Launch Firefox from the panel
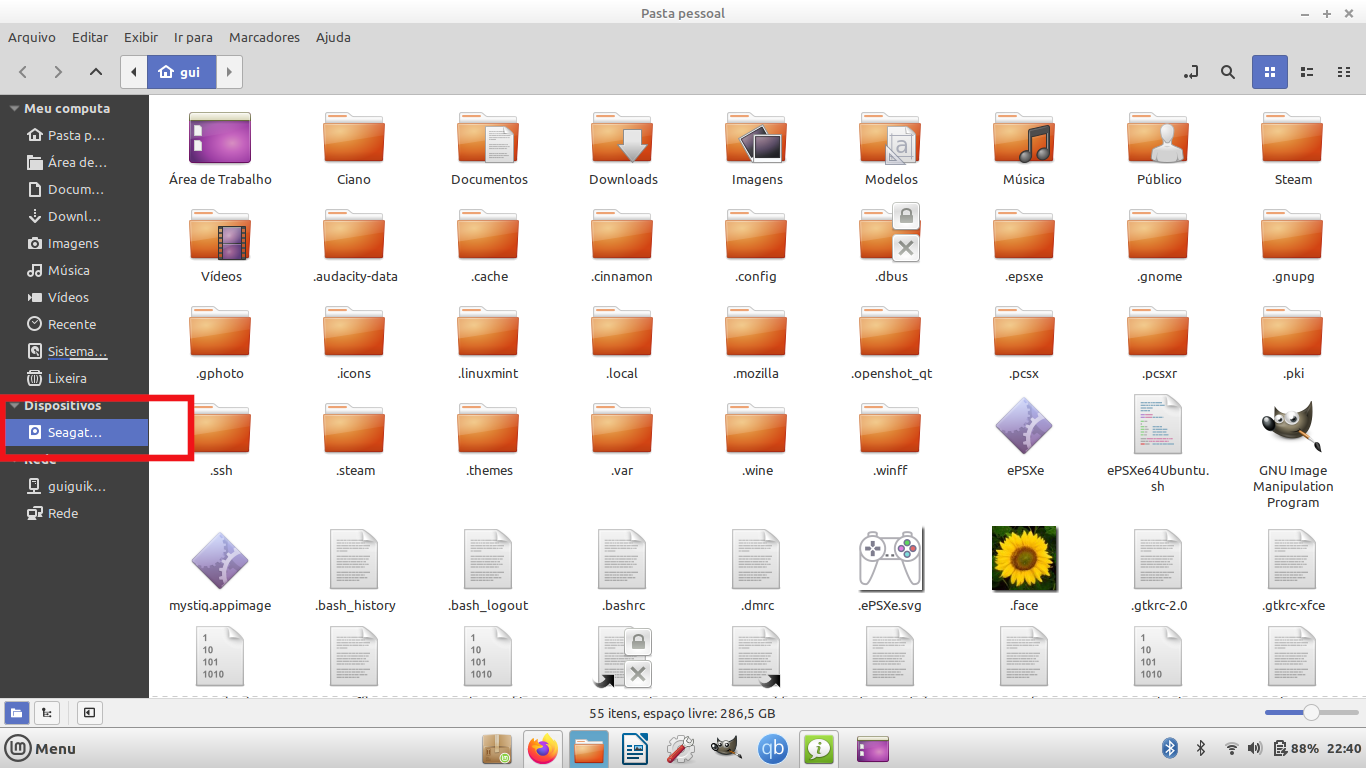The height and width of the screenshot is (768, 1366). coord(543,748)
